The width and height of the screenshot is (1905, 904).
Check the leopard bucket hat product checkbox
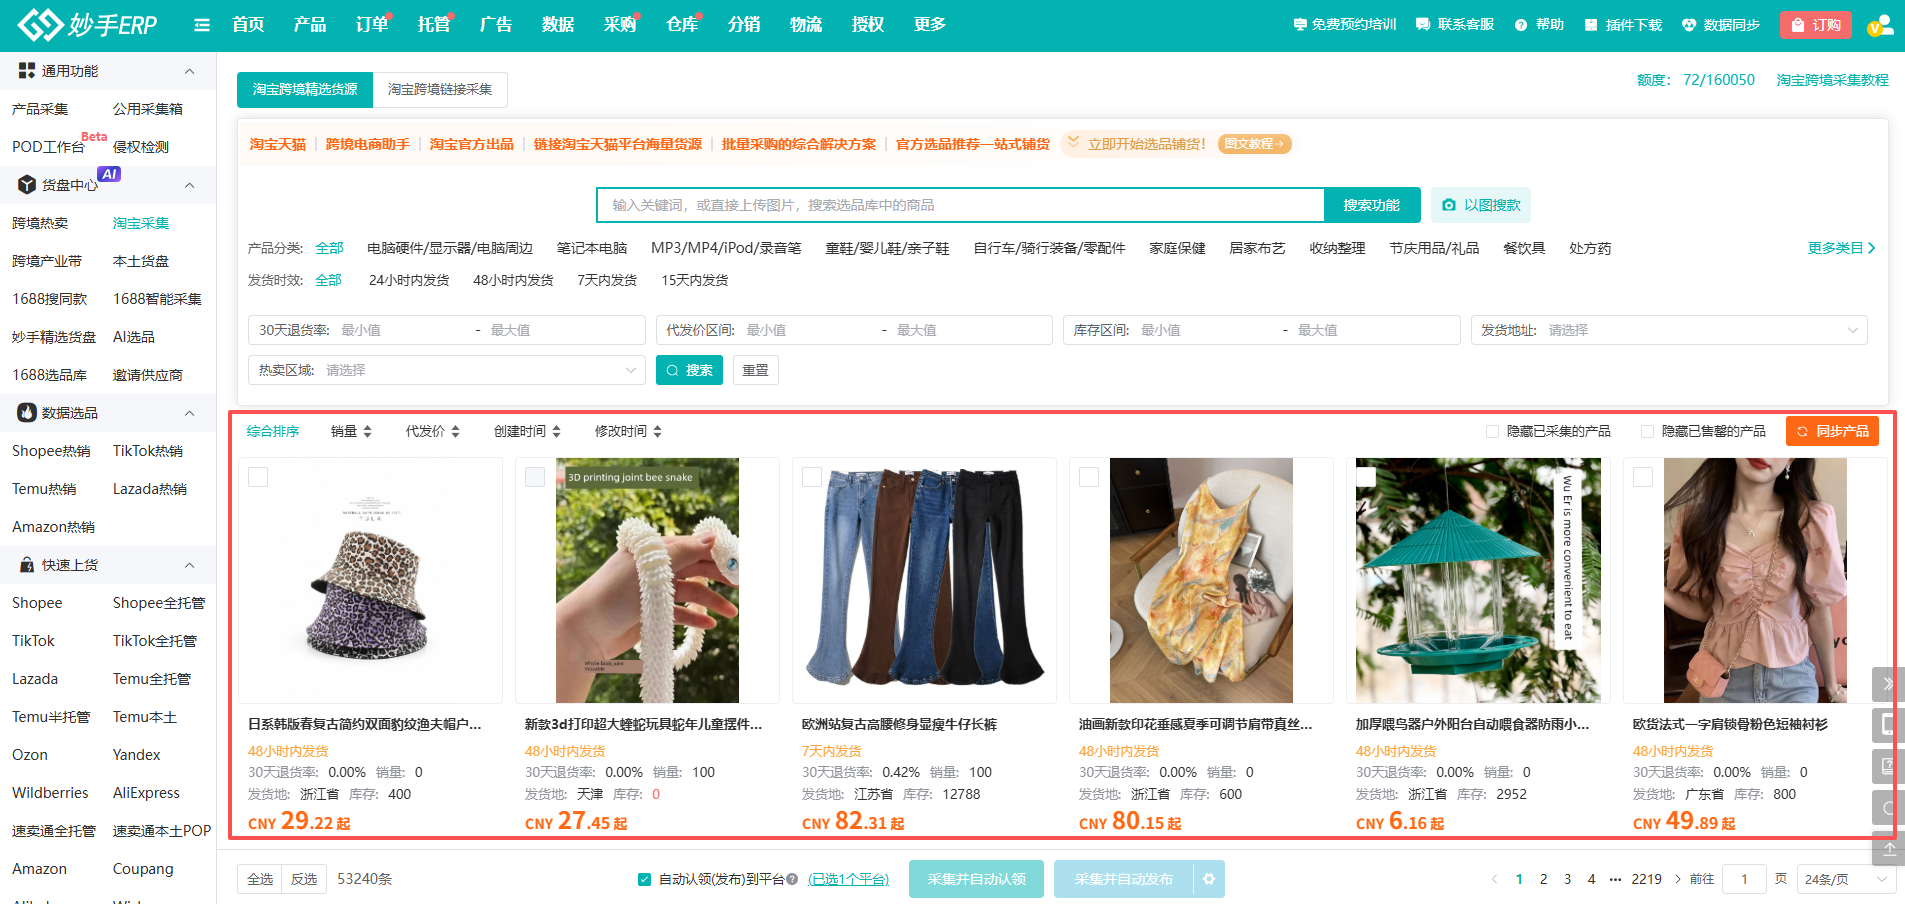[257, 477]
